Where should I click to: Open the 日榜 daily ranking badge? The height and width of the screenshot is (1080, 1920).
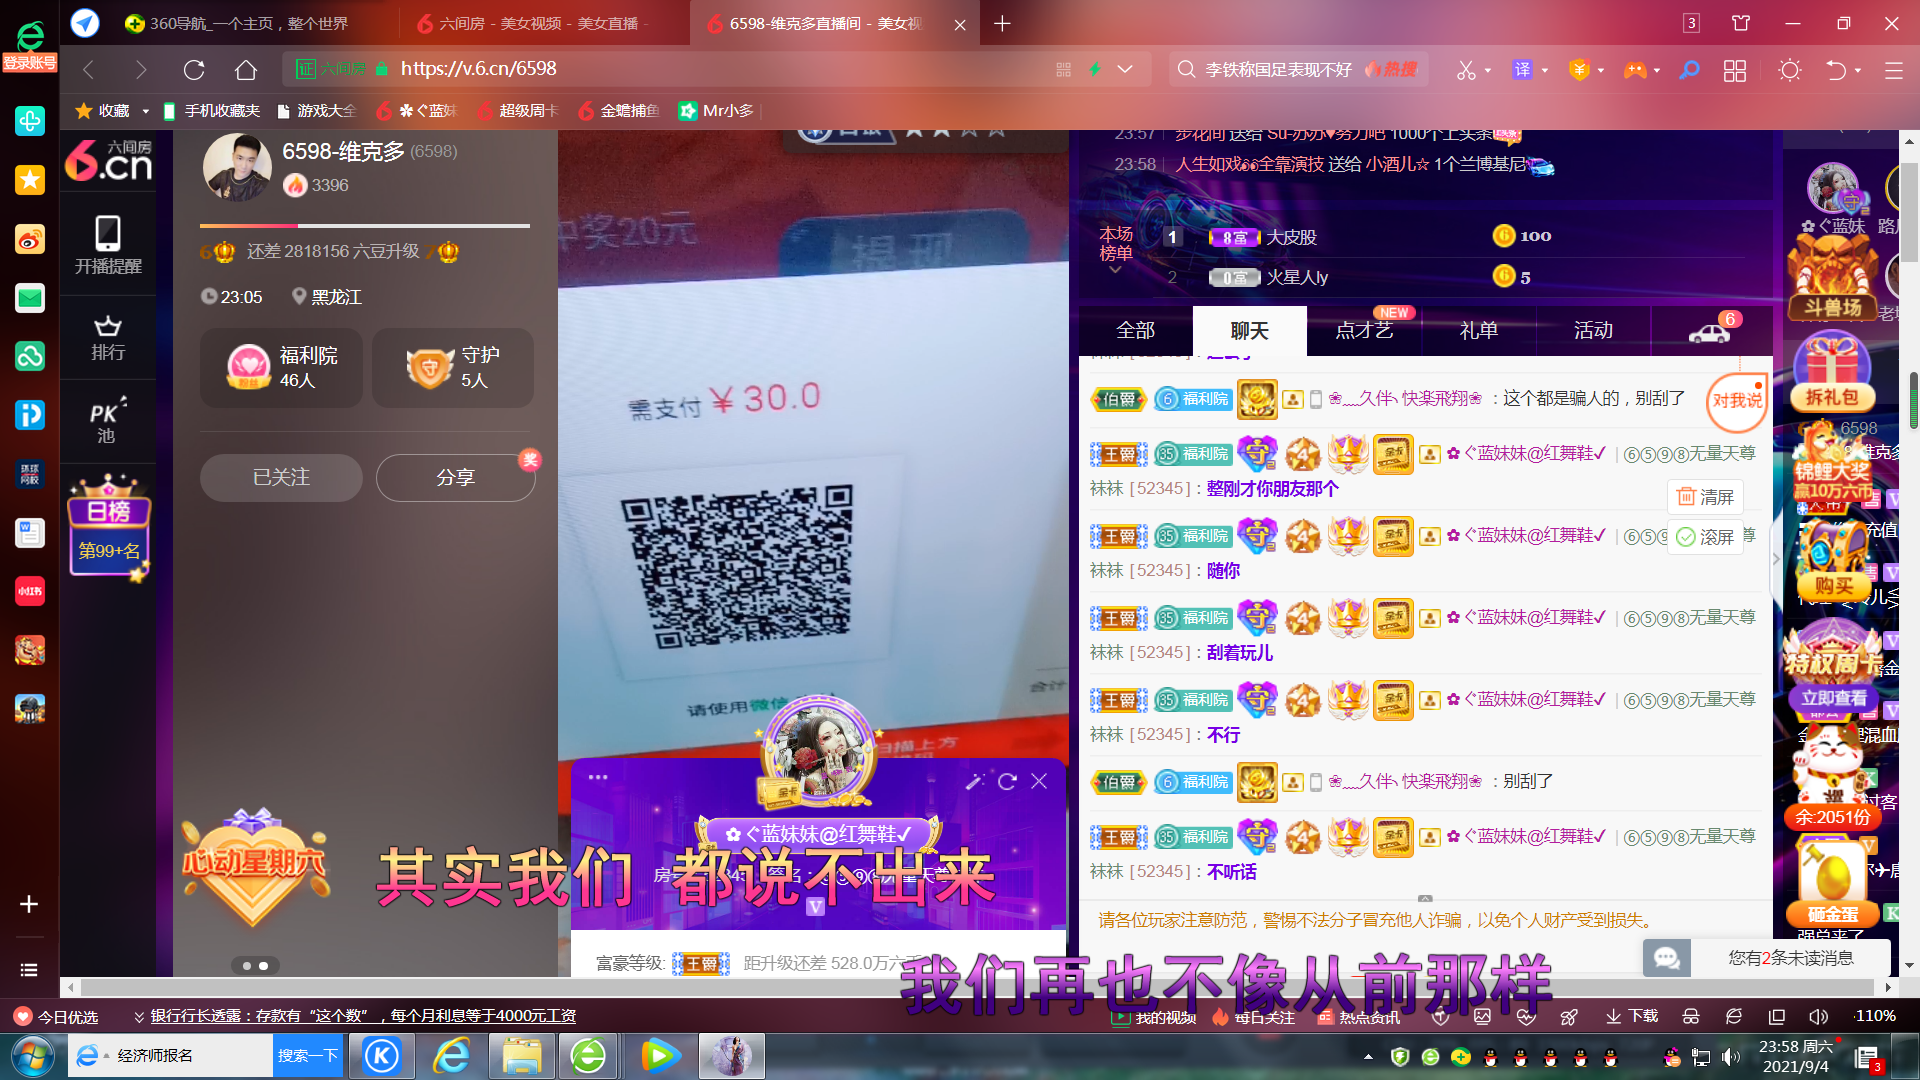pyautogui.click(x=108, y=528)
